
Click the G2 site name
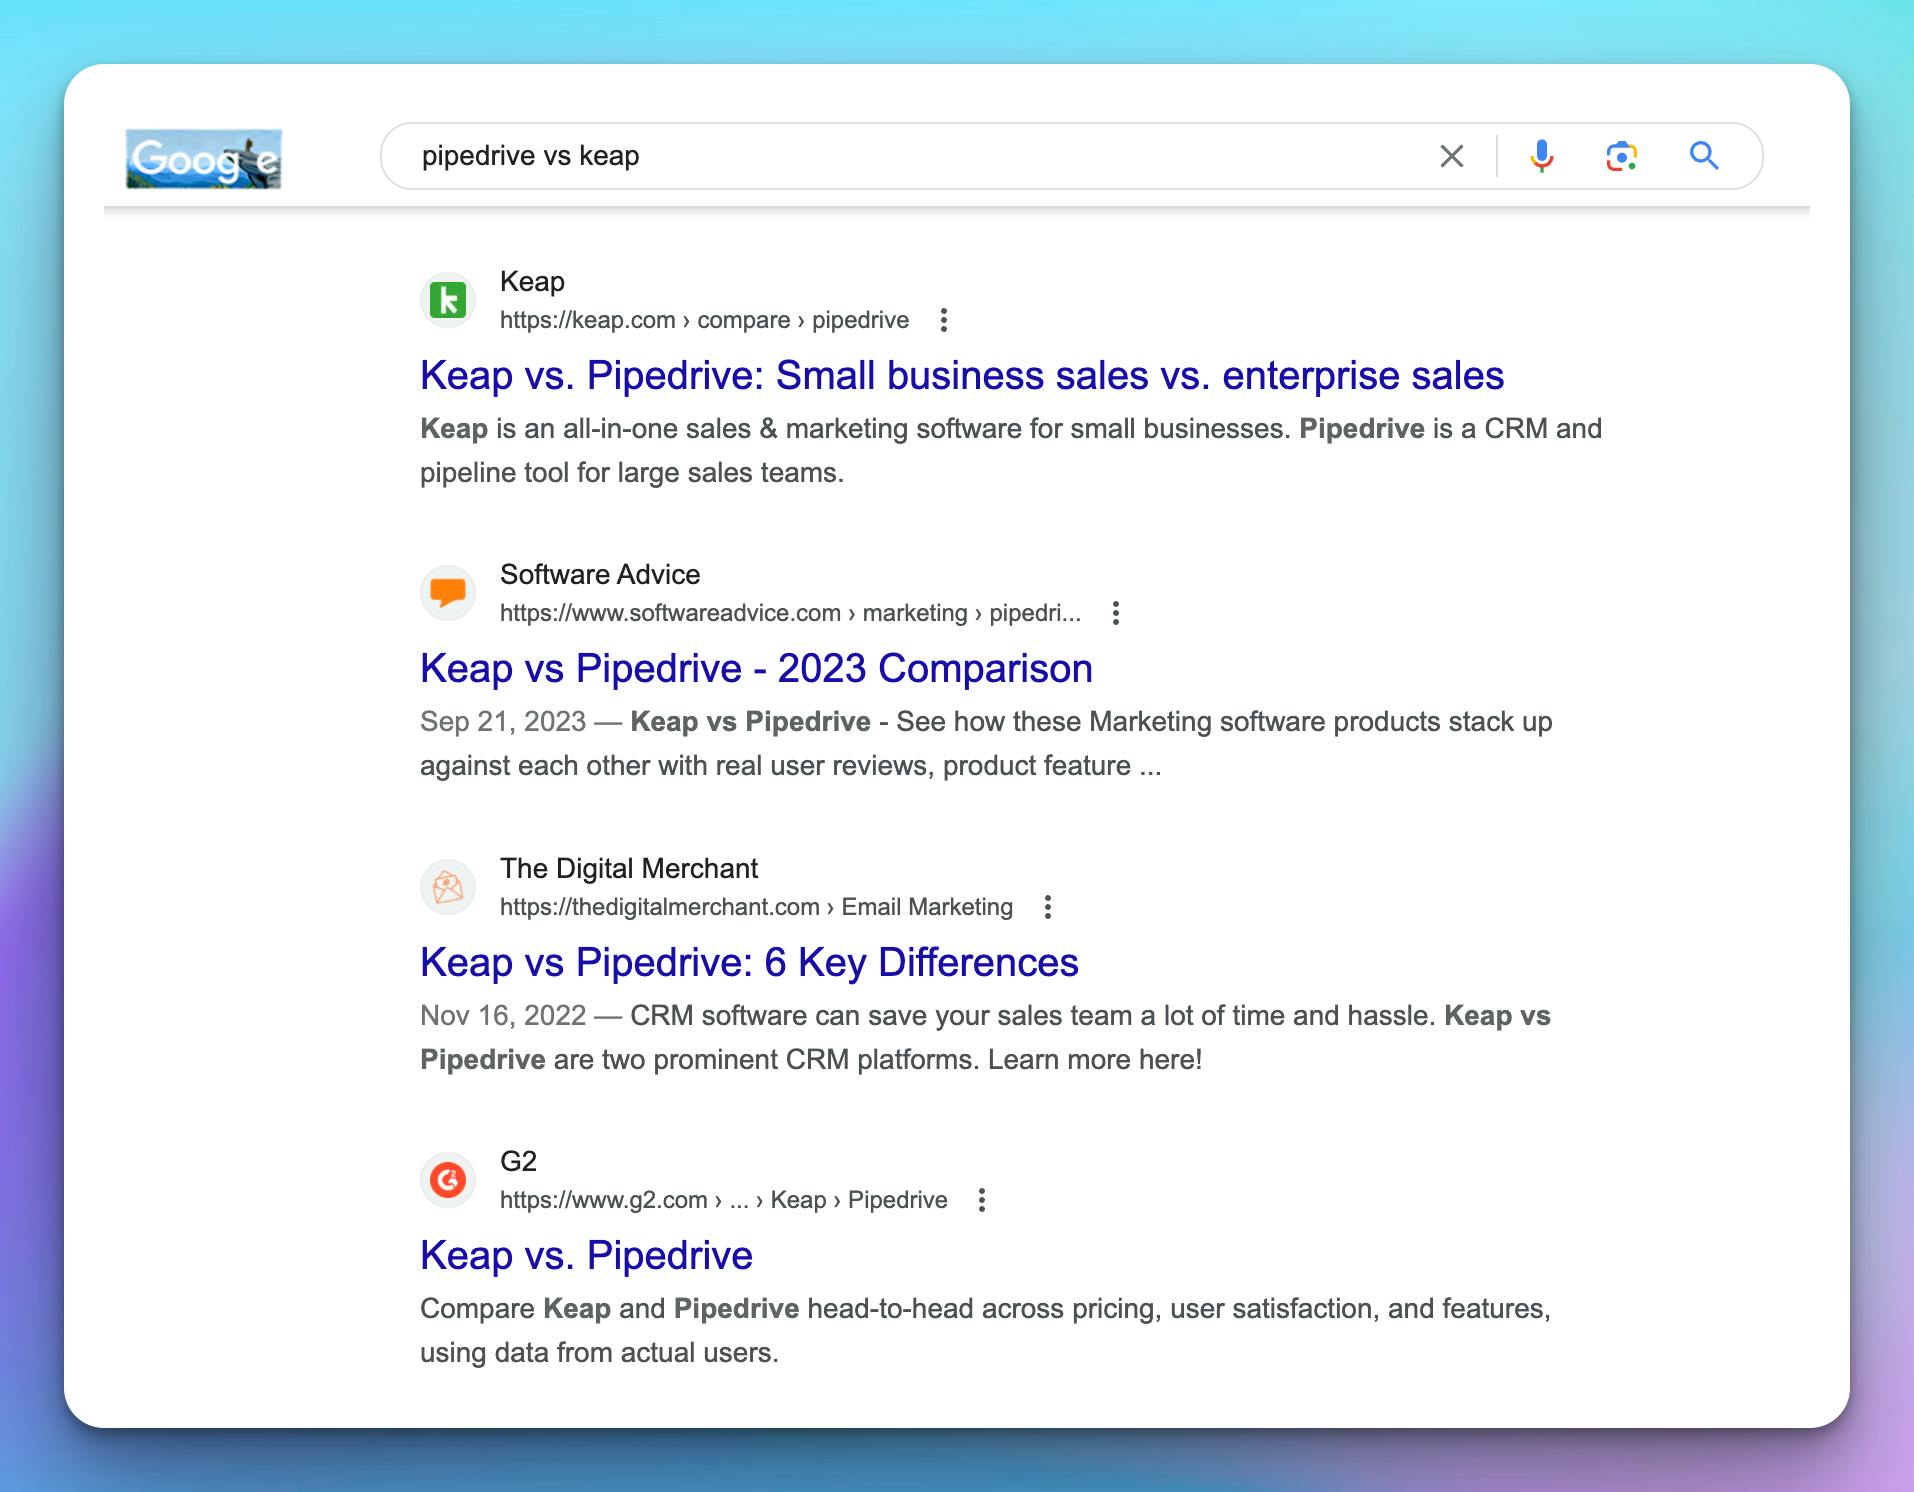[x=518, y=1161]
